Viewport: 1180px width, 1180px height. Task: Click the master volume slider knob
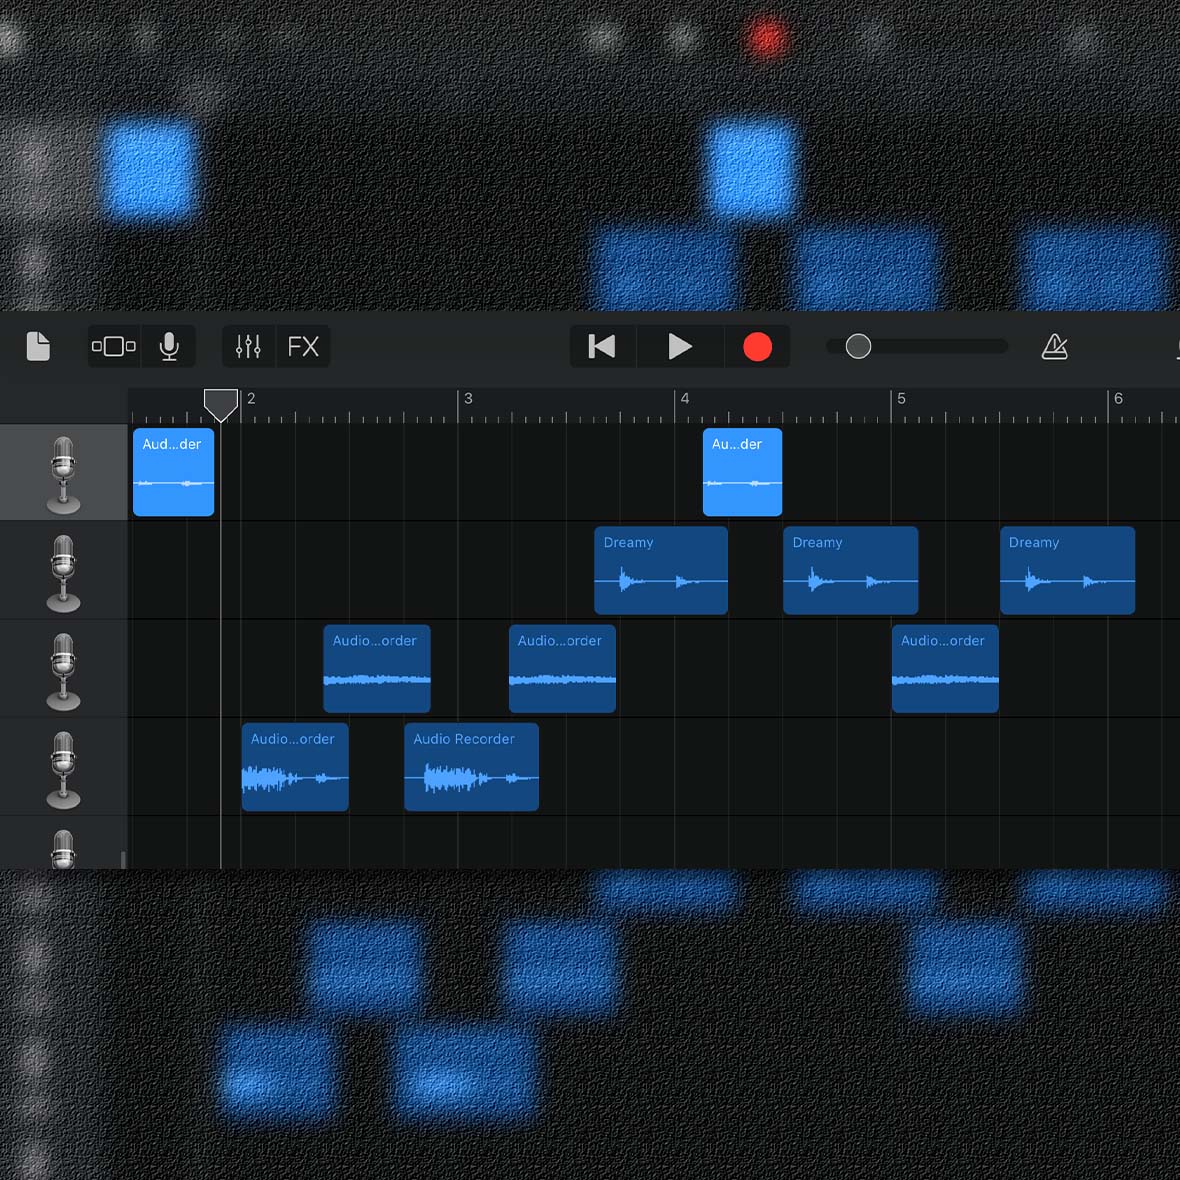click(858, 346)
